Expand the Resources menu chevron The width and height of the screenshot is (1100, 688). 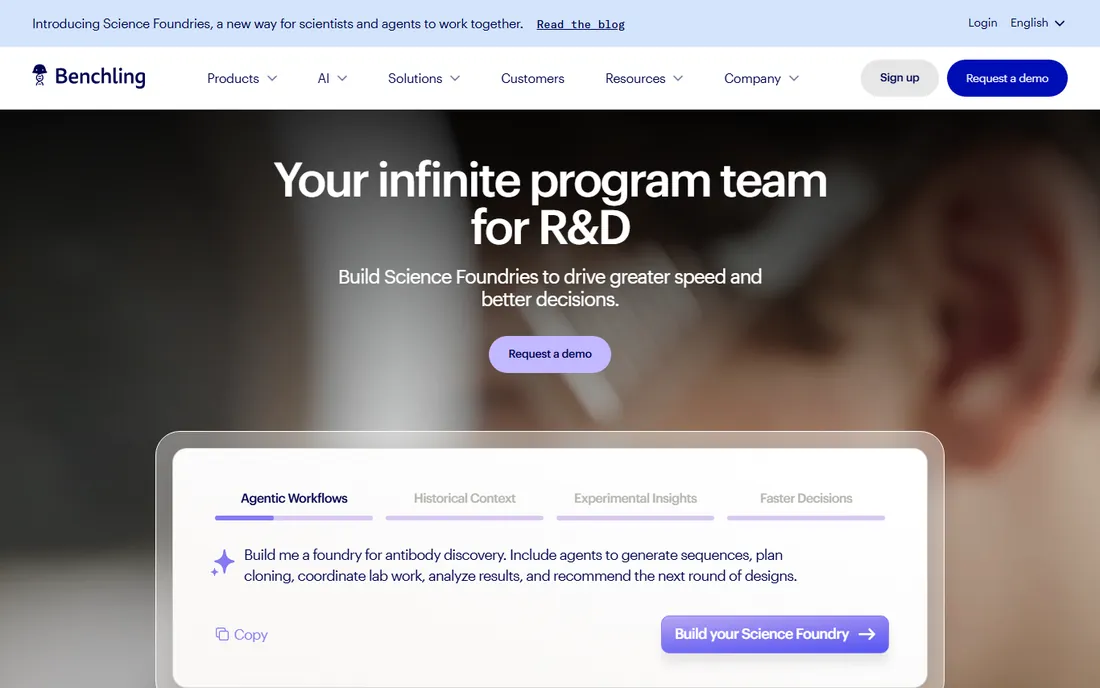coord(678,79)
